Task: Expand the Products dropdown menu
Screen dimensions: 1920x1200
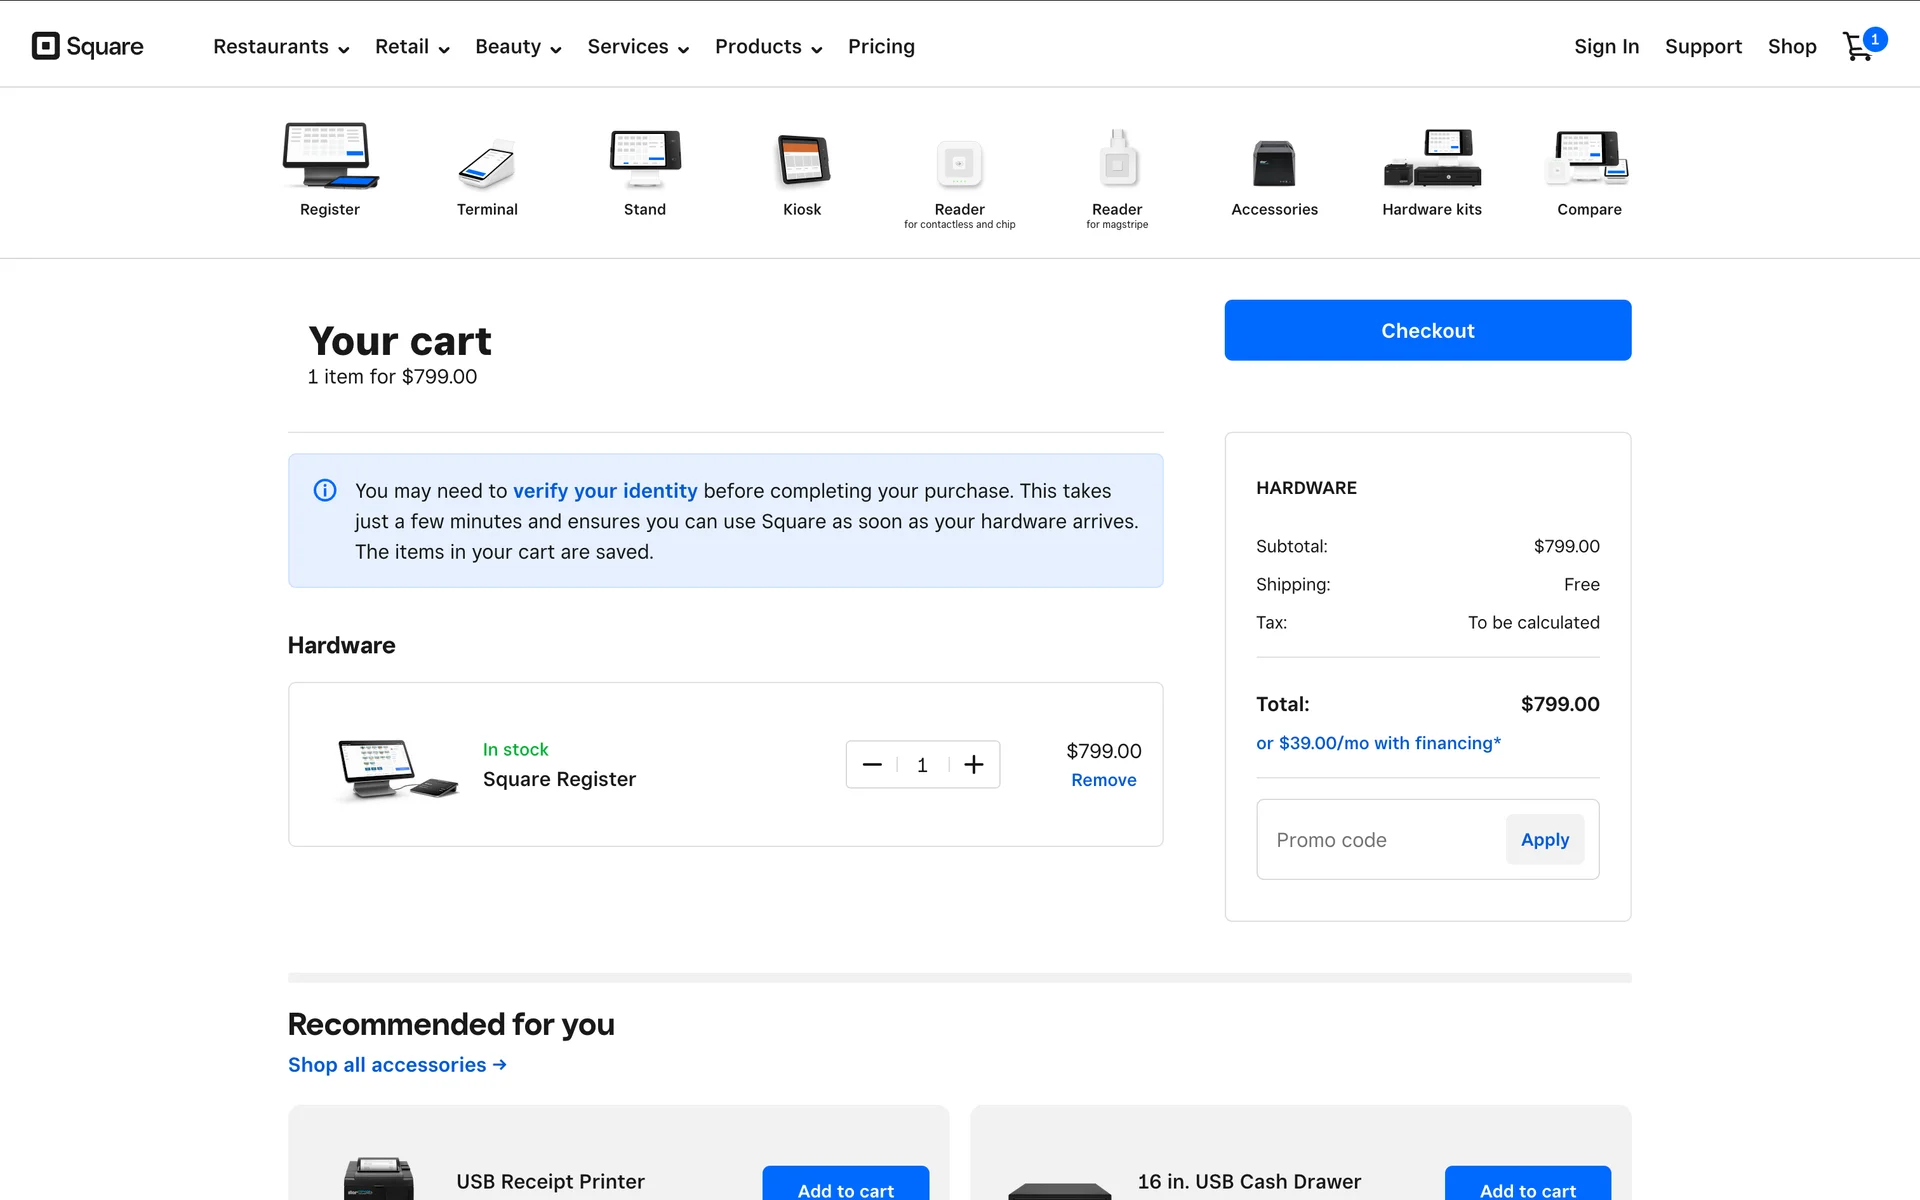Action: (x=768, y=47)
